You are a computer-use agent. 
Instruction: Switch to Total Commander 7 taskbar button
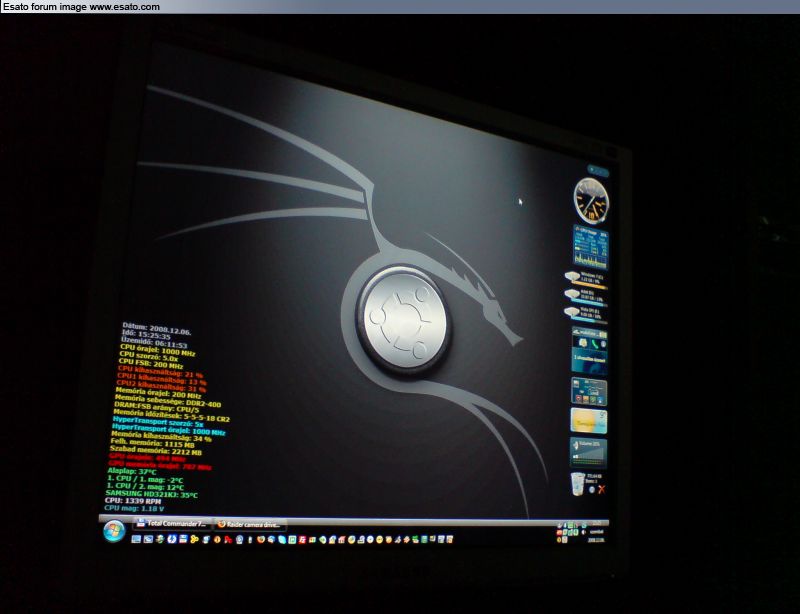(172, 524)
